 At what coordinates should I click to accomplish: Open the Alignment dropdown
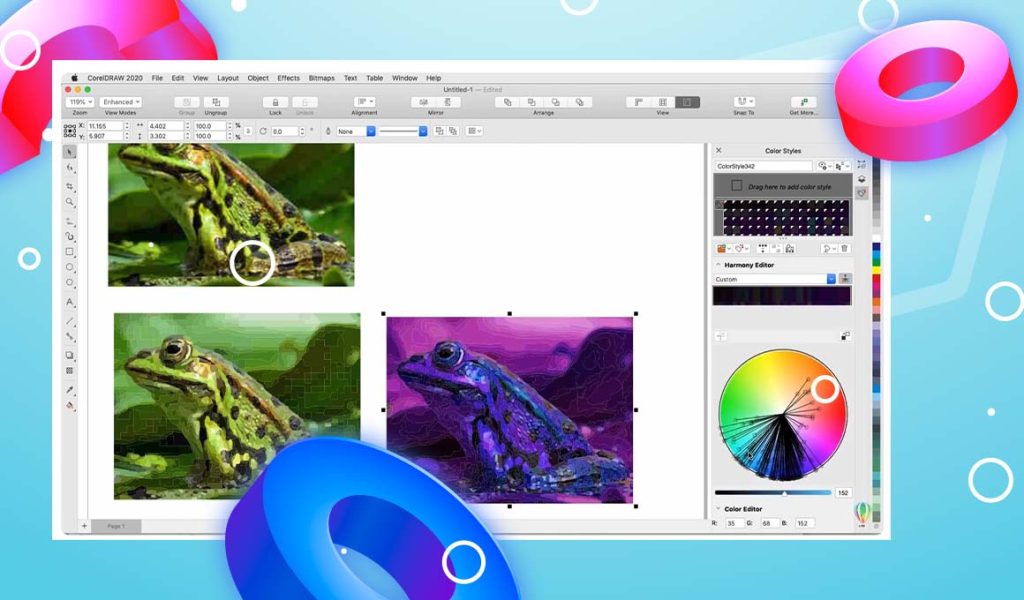364,103
